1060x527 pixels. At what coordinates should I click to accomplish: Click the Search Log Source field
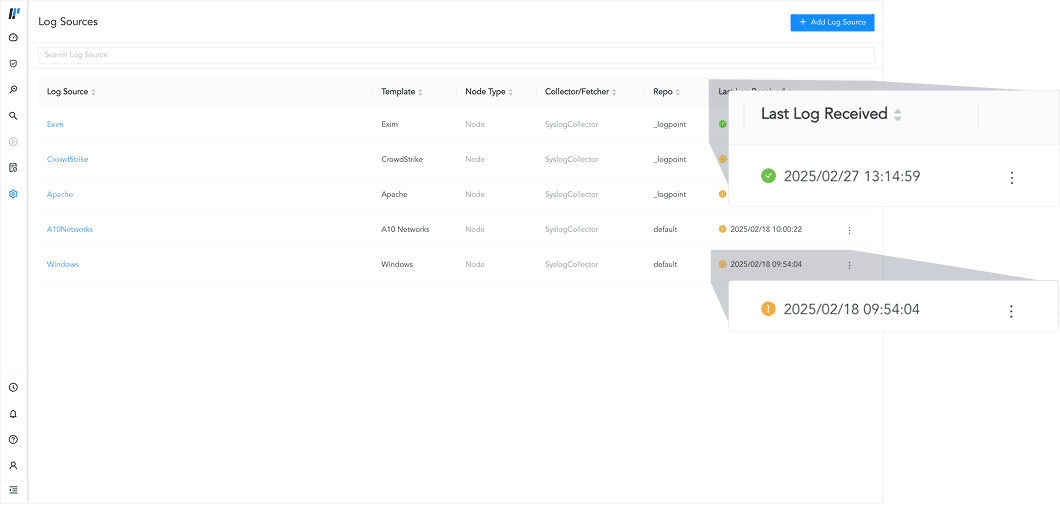(x=455, y=55)
